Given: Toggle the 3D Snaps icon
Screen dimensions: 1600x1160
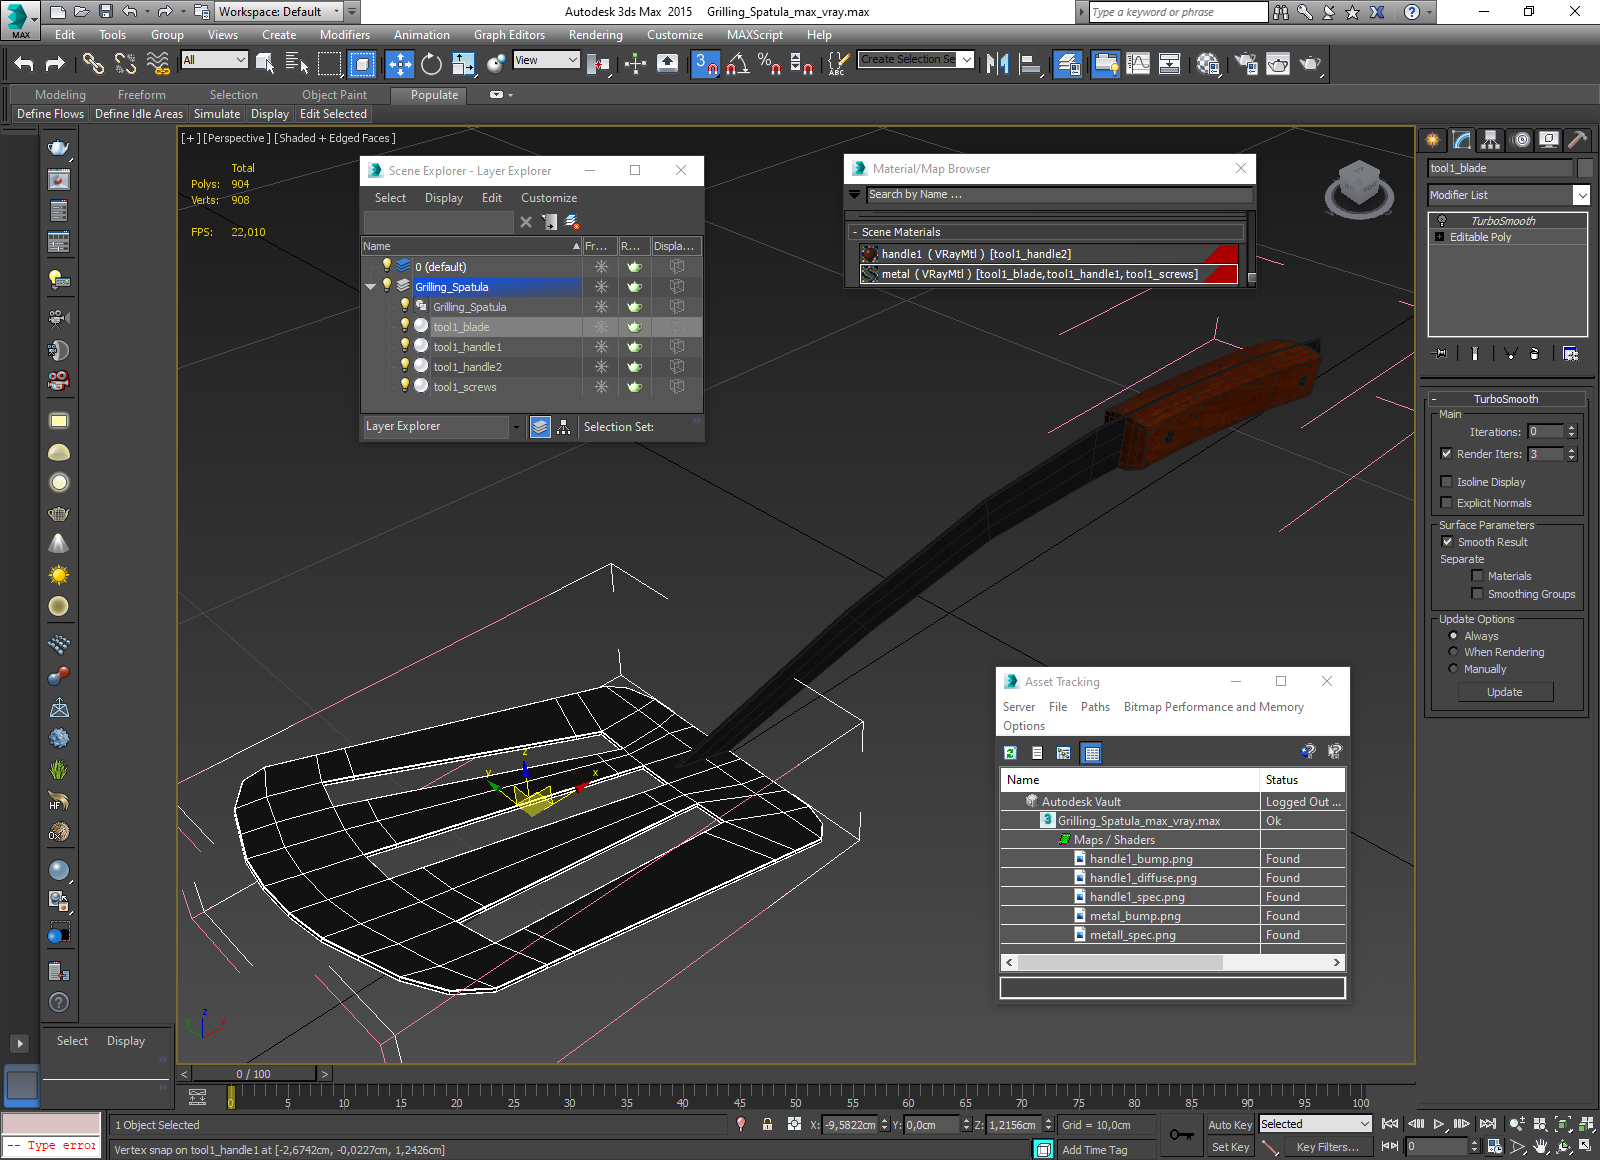Looking at the screenshot, I should point(706,64).
